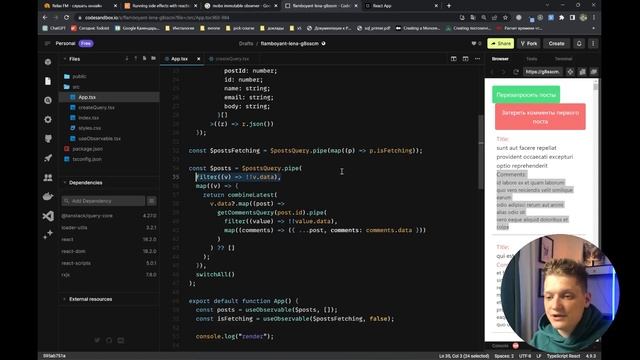The width and height of the screenshot is (640, 360).
Task: Bookmark this page with the star icon
Action: [505, 18]
